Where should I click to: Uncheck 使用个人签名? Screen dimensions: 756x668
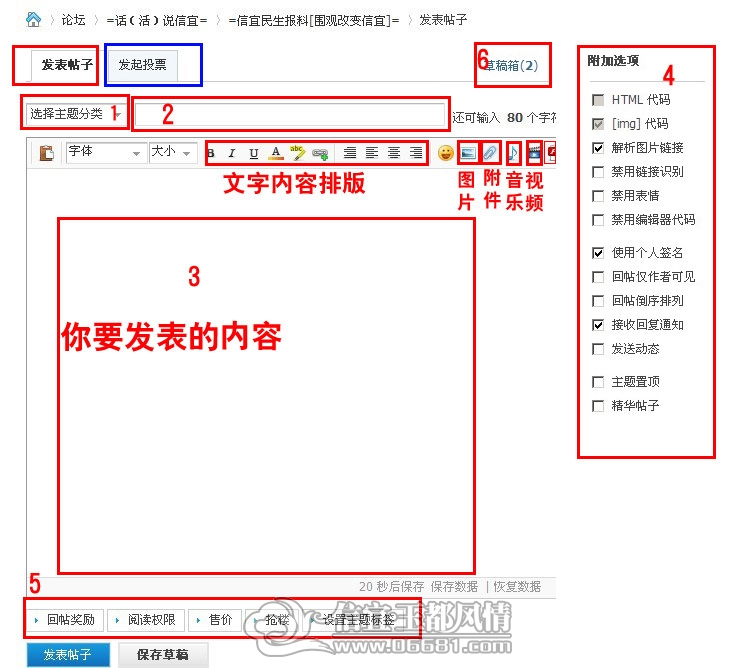click(x=598, y=253)
